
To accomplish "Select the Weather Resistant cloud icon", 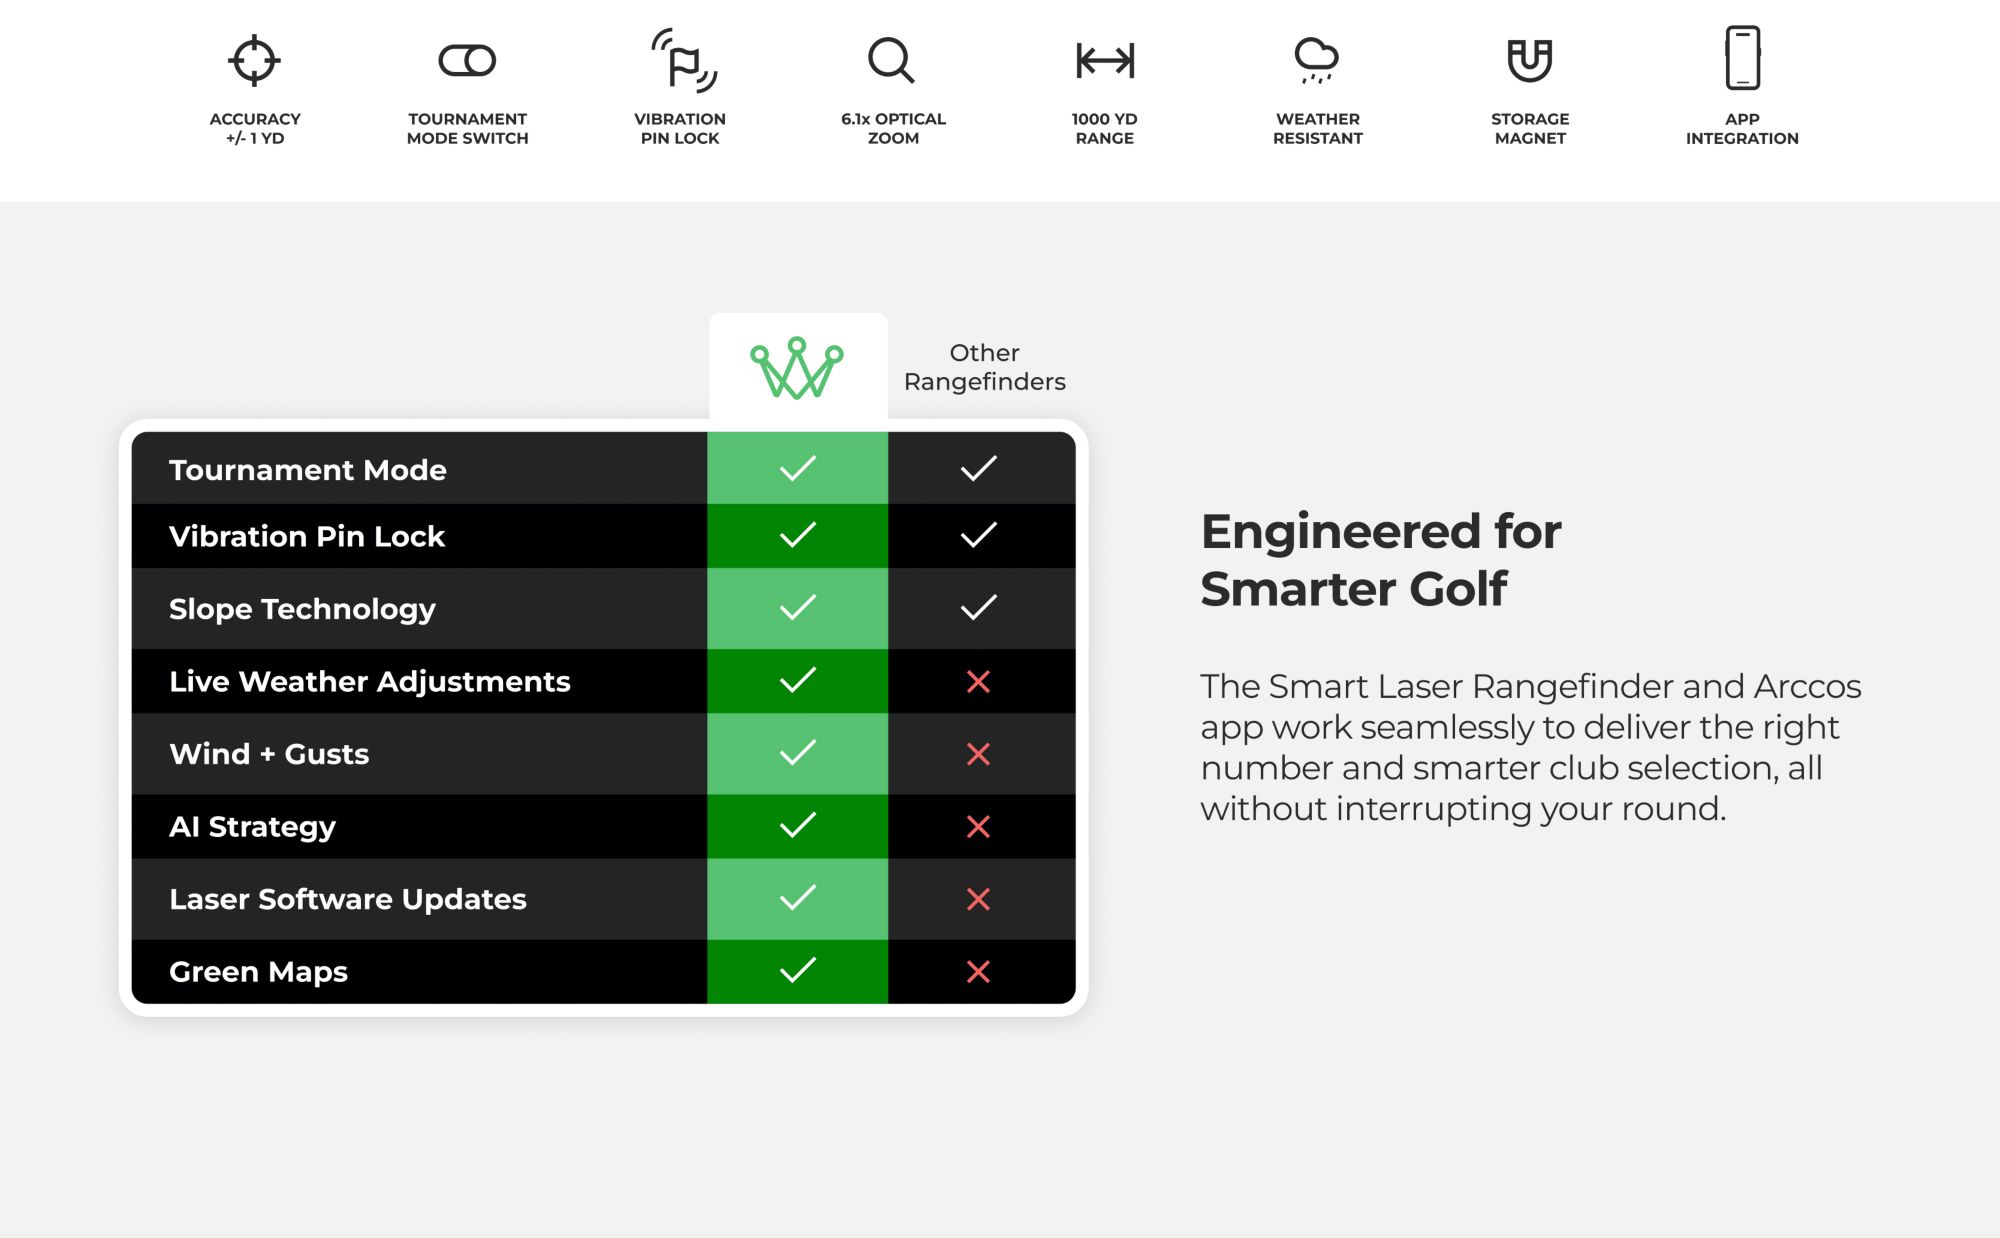I will tap(1316, 60).
